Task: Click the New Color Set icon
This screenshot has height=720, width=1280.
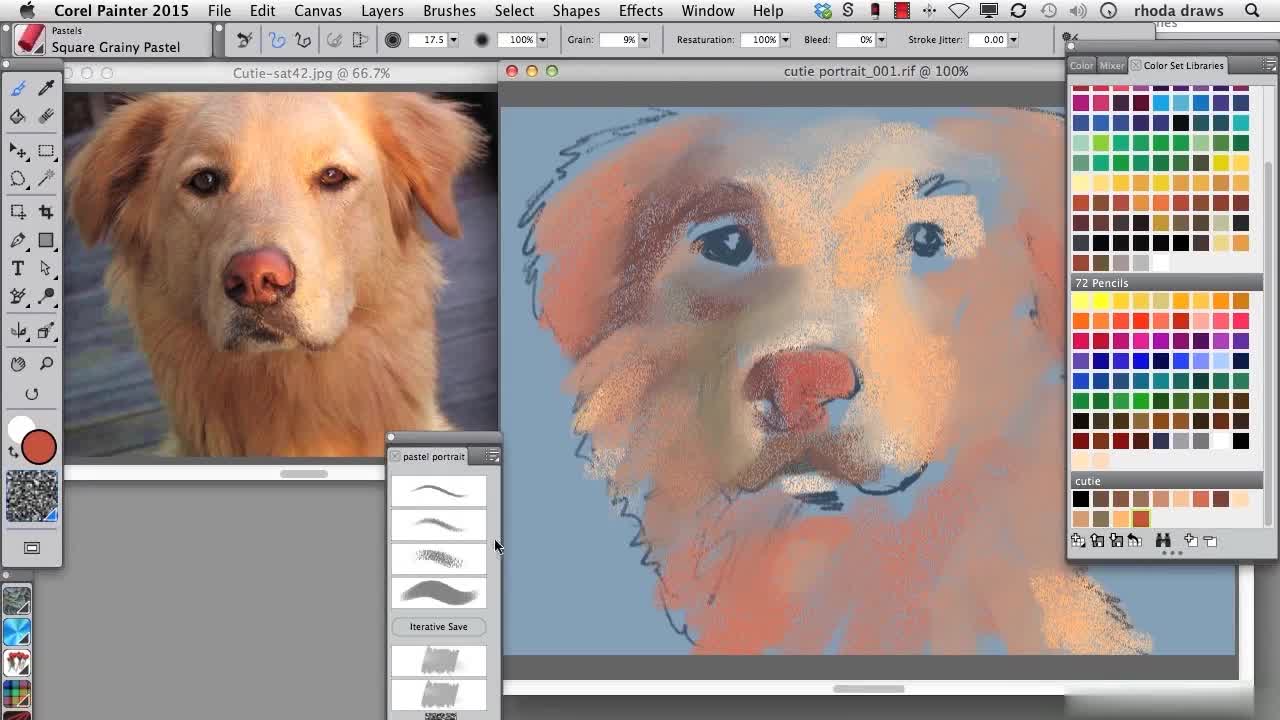Action: [1078, 541]
